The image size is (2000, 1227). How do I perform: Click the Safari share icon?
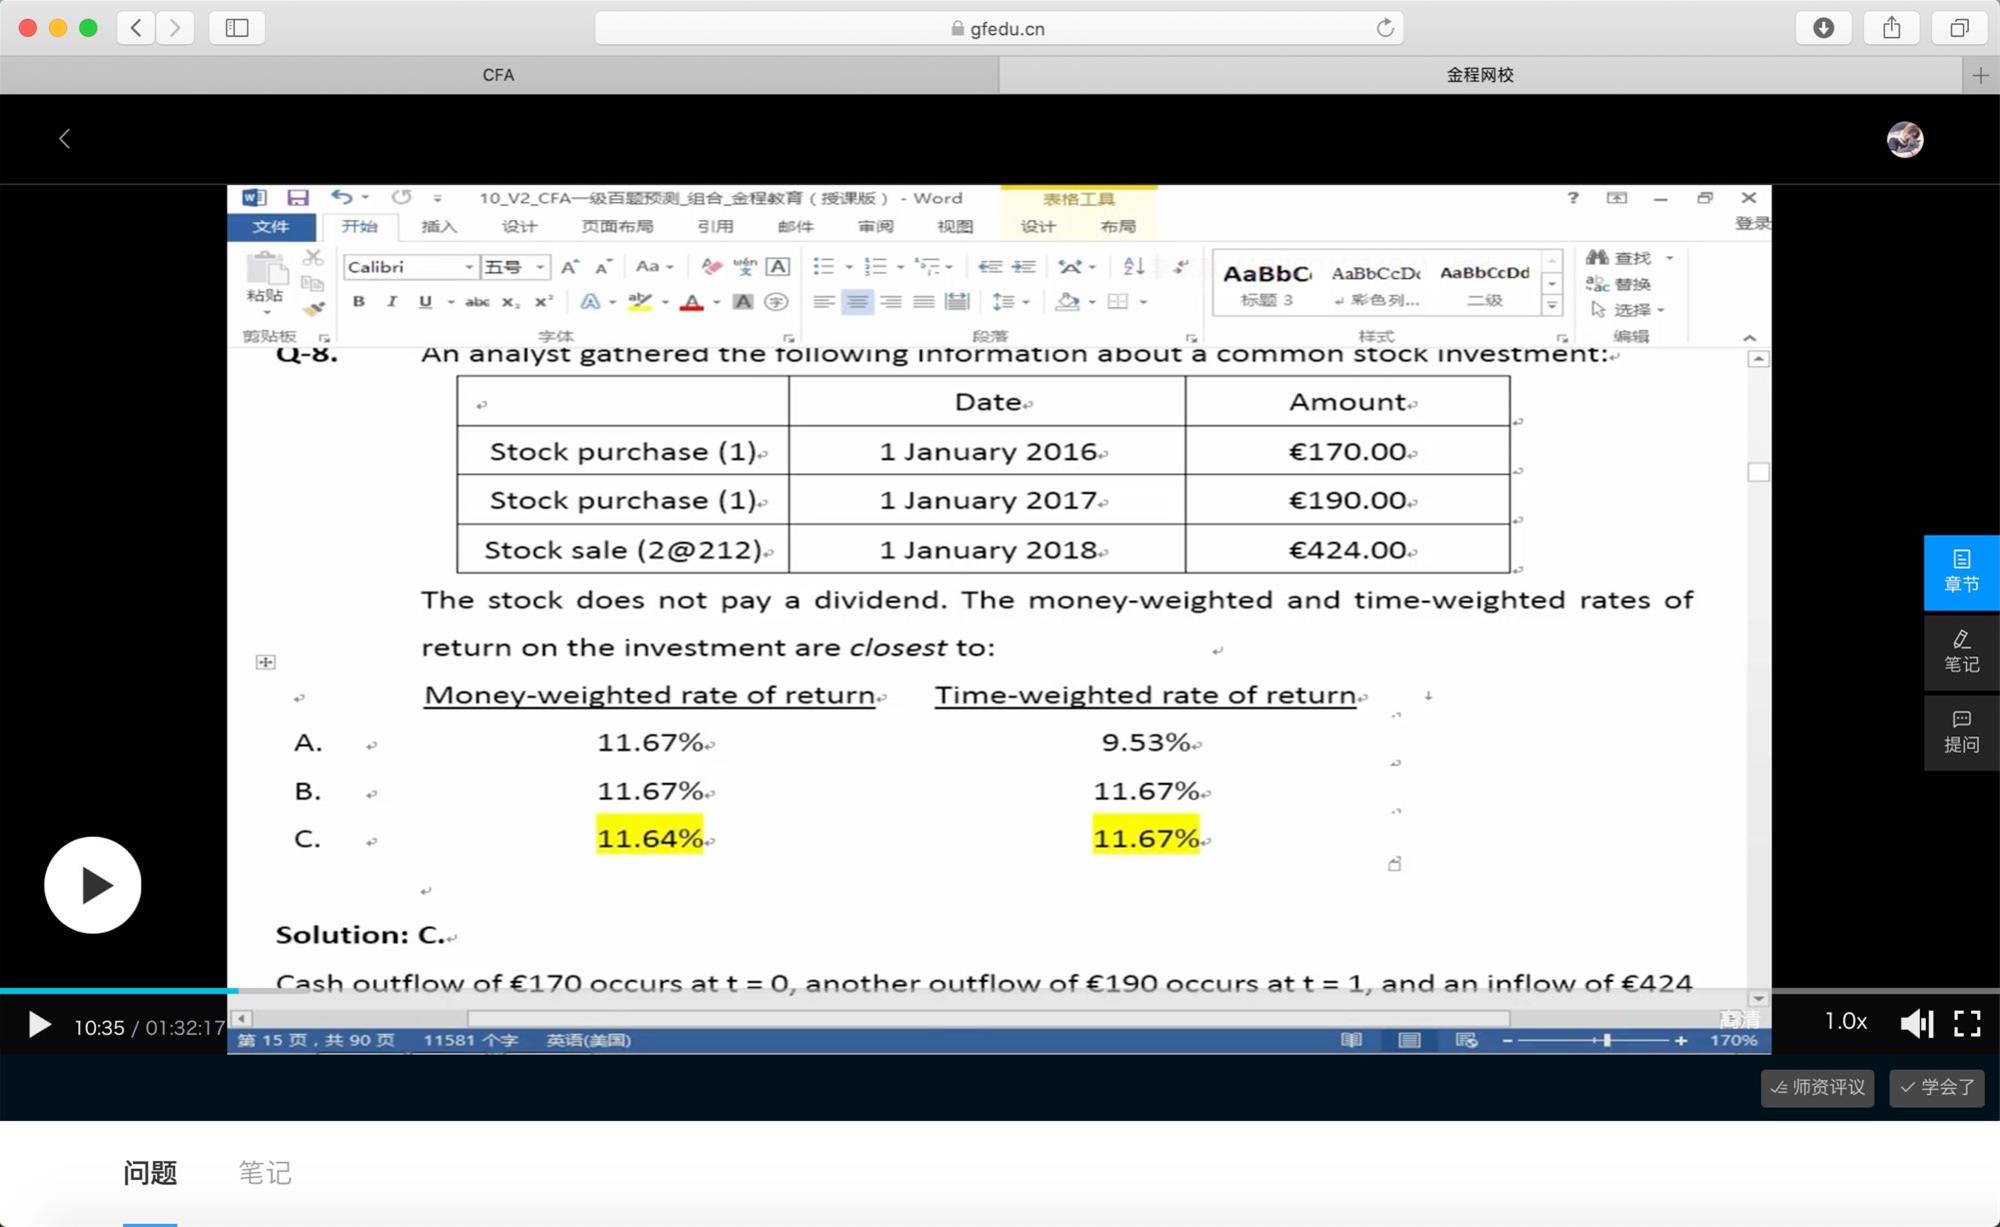coord(1891,28)
